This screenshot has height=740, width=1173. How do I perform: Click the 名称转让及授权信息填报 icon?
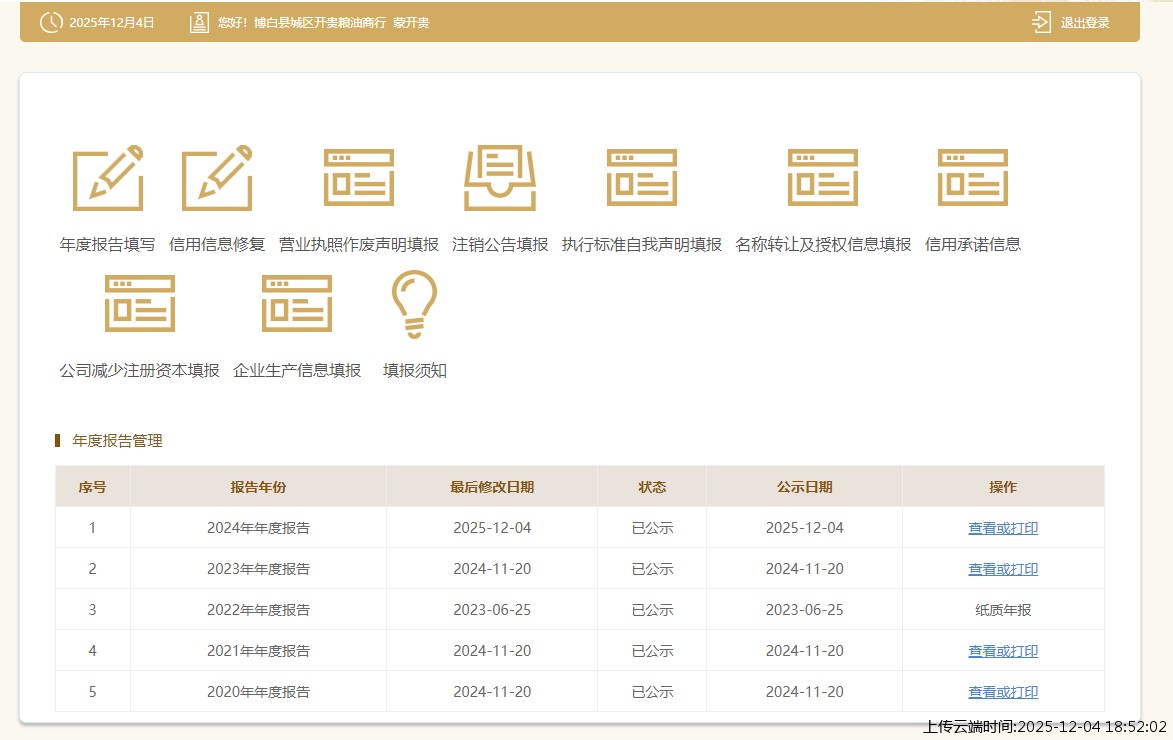823,178
